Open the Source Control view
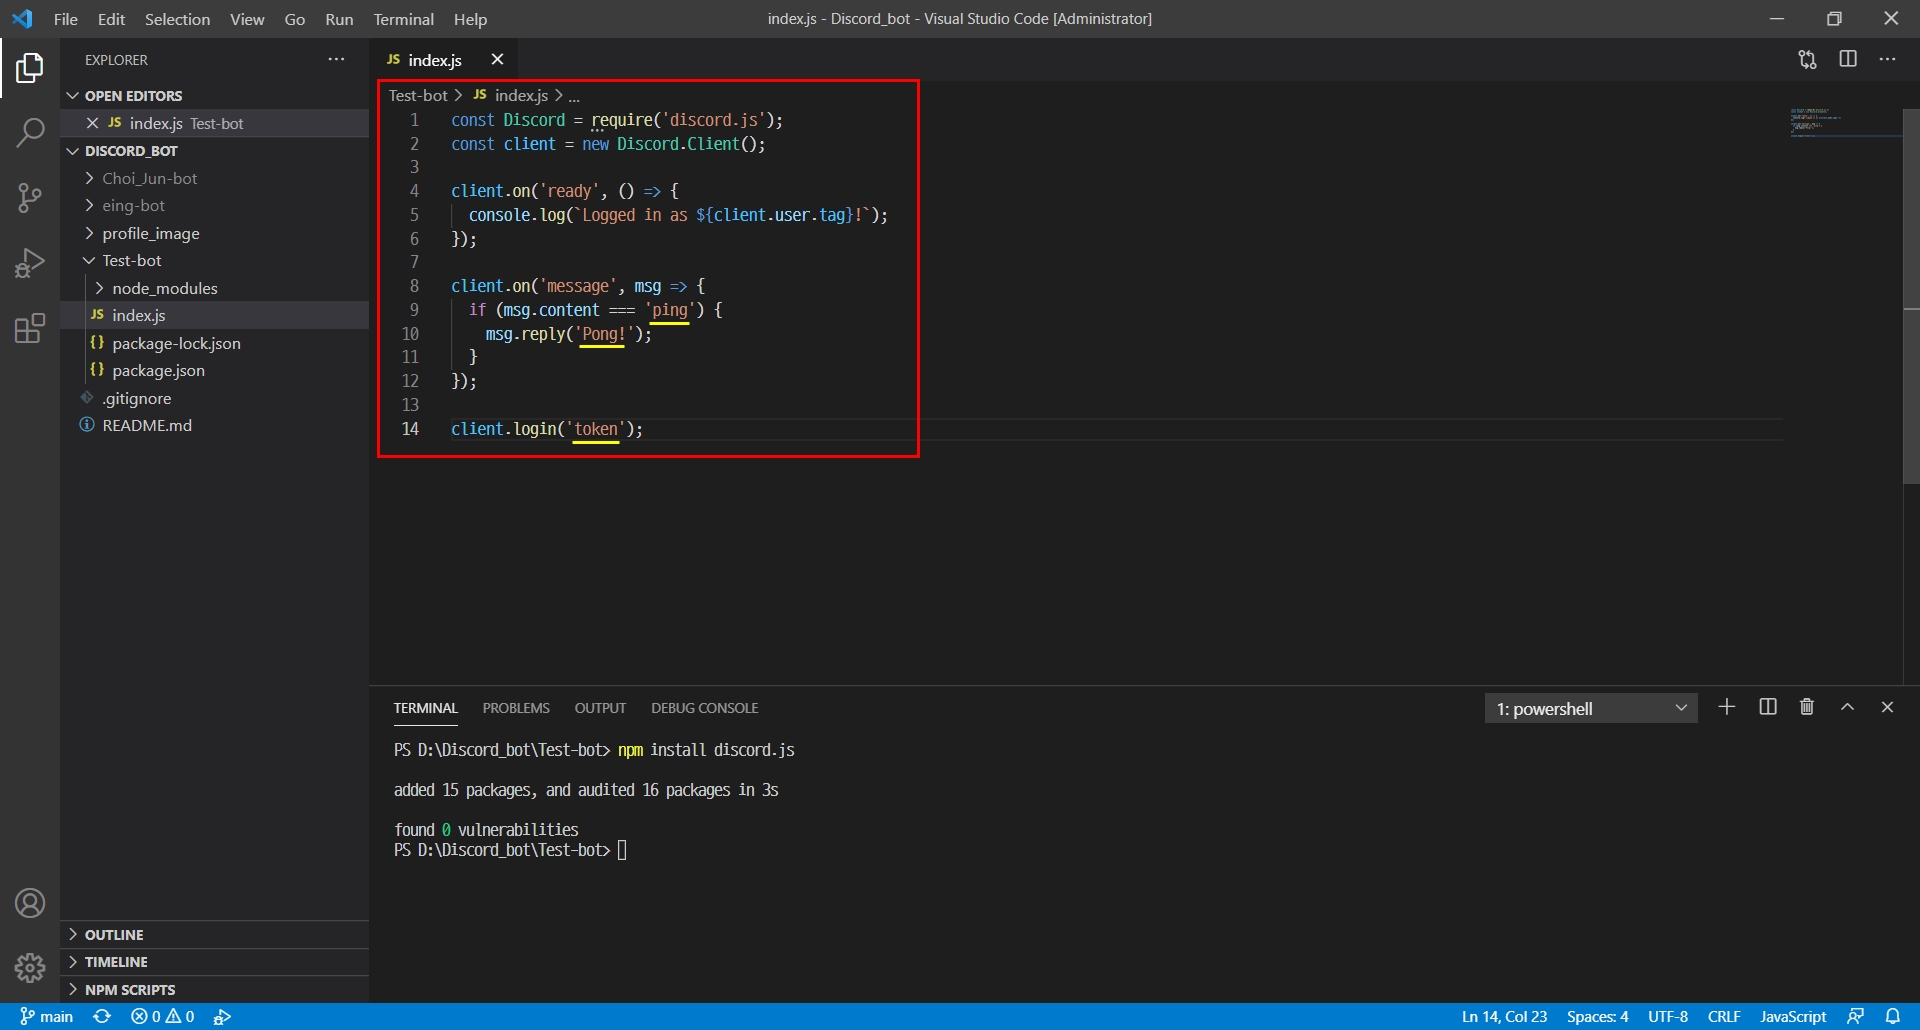This screenshot has height=1030, width=1920. [30, 198]
